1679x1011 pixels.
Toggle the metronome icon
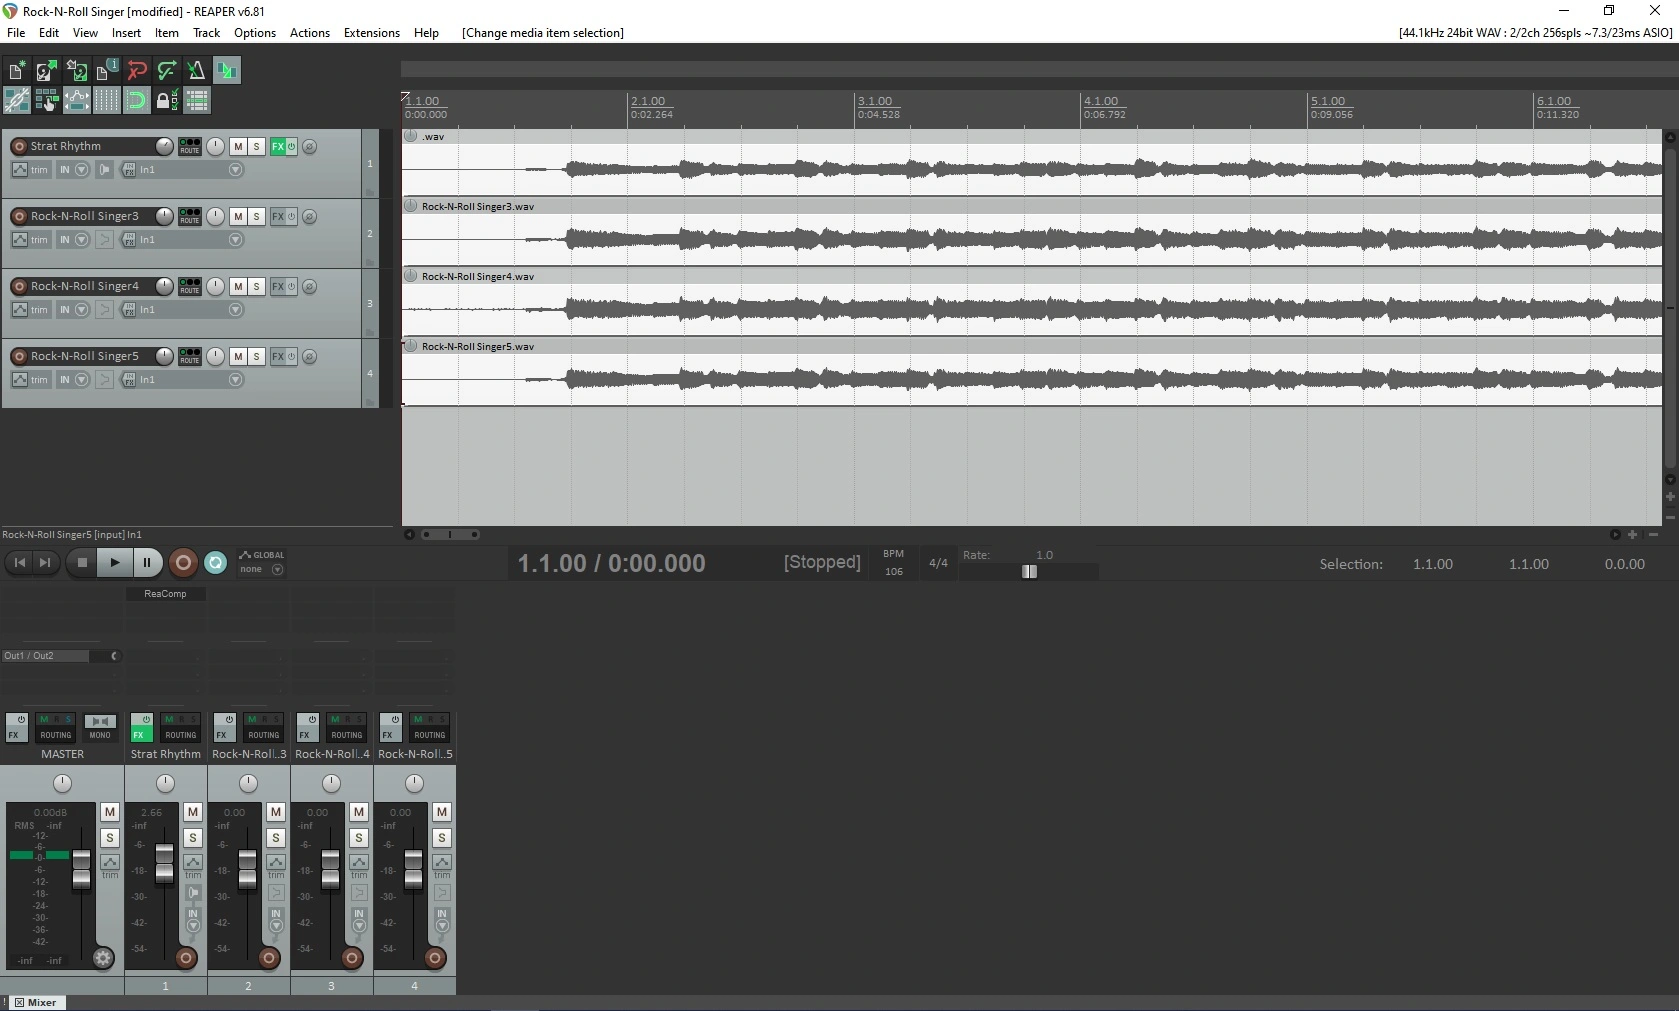pyautogui.click(x=197, y=70)
